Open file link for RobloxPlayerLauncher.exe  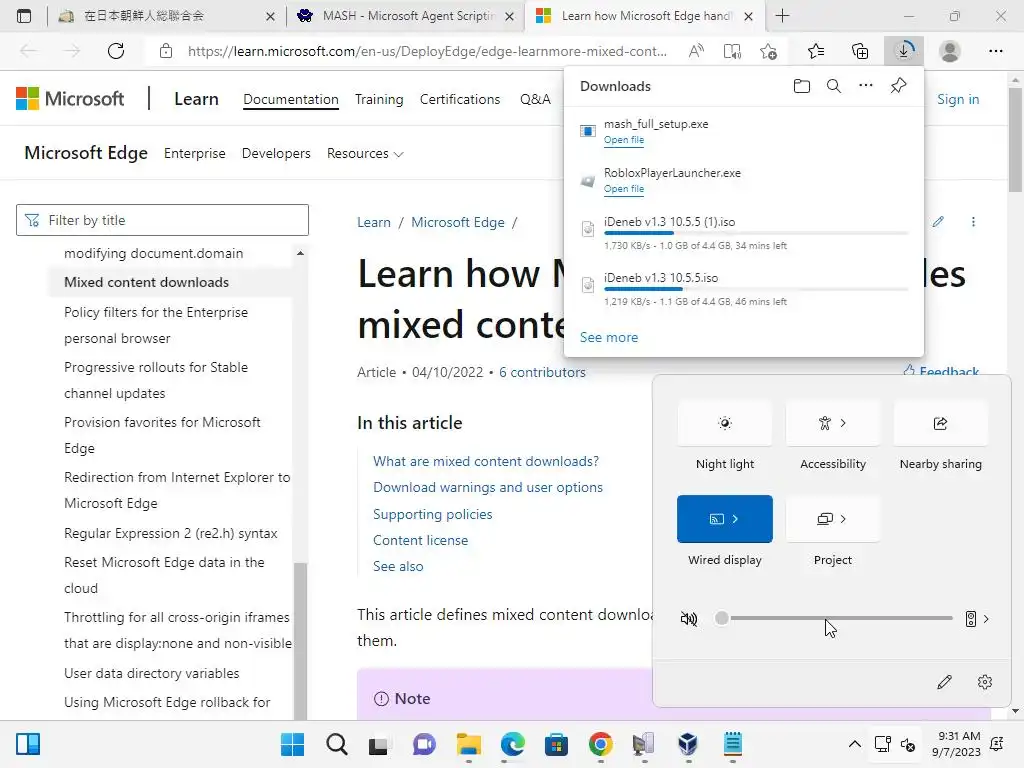[x=624, y=189]
